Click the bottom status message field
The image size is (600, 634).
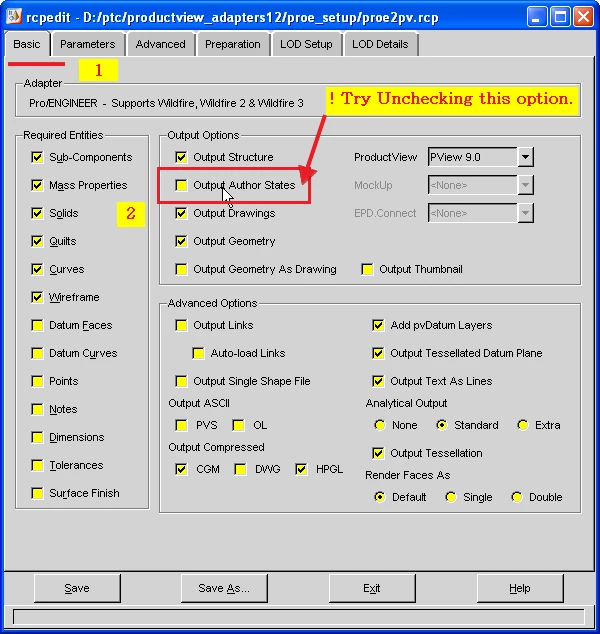click(x=299, y=617)
